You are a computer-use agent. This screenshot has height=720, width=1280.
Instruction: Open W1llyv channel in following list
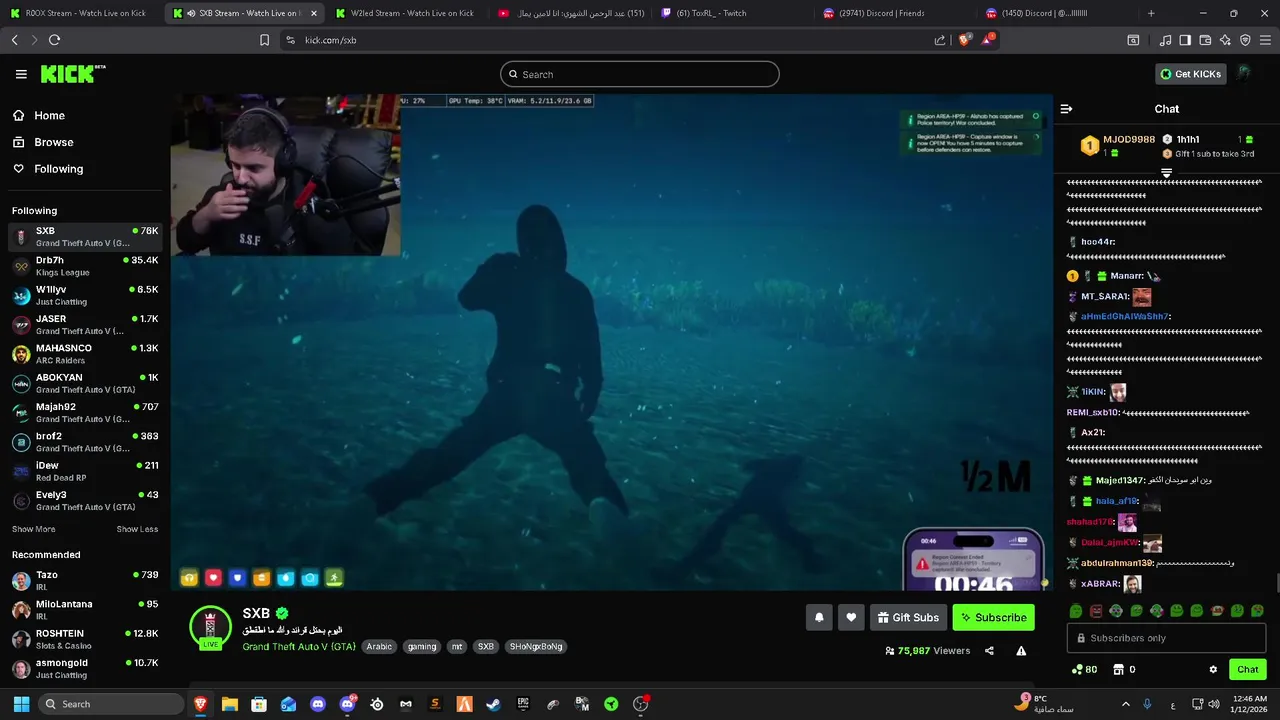85,295
